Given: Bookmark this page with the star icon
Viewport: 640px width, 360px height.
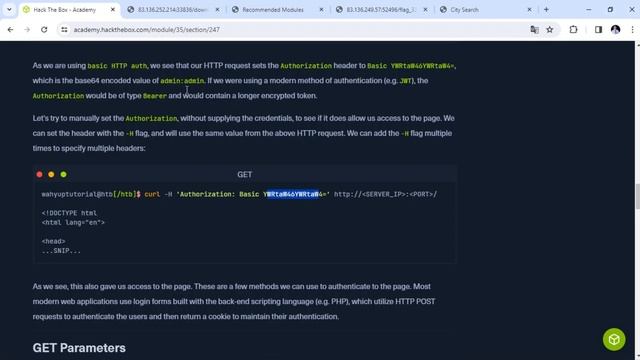Looking at the screenshot, I should (550, 29).
